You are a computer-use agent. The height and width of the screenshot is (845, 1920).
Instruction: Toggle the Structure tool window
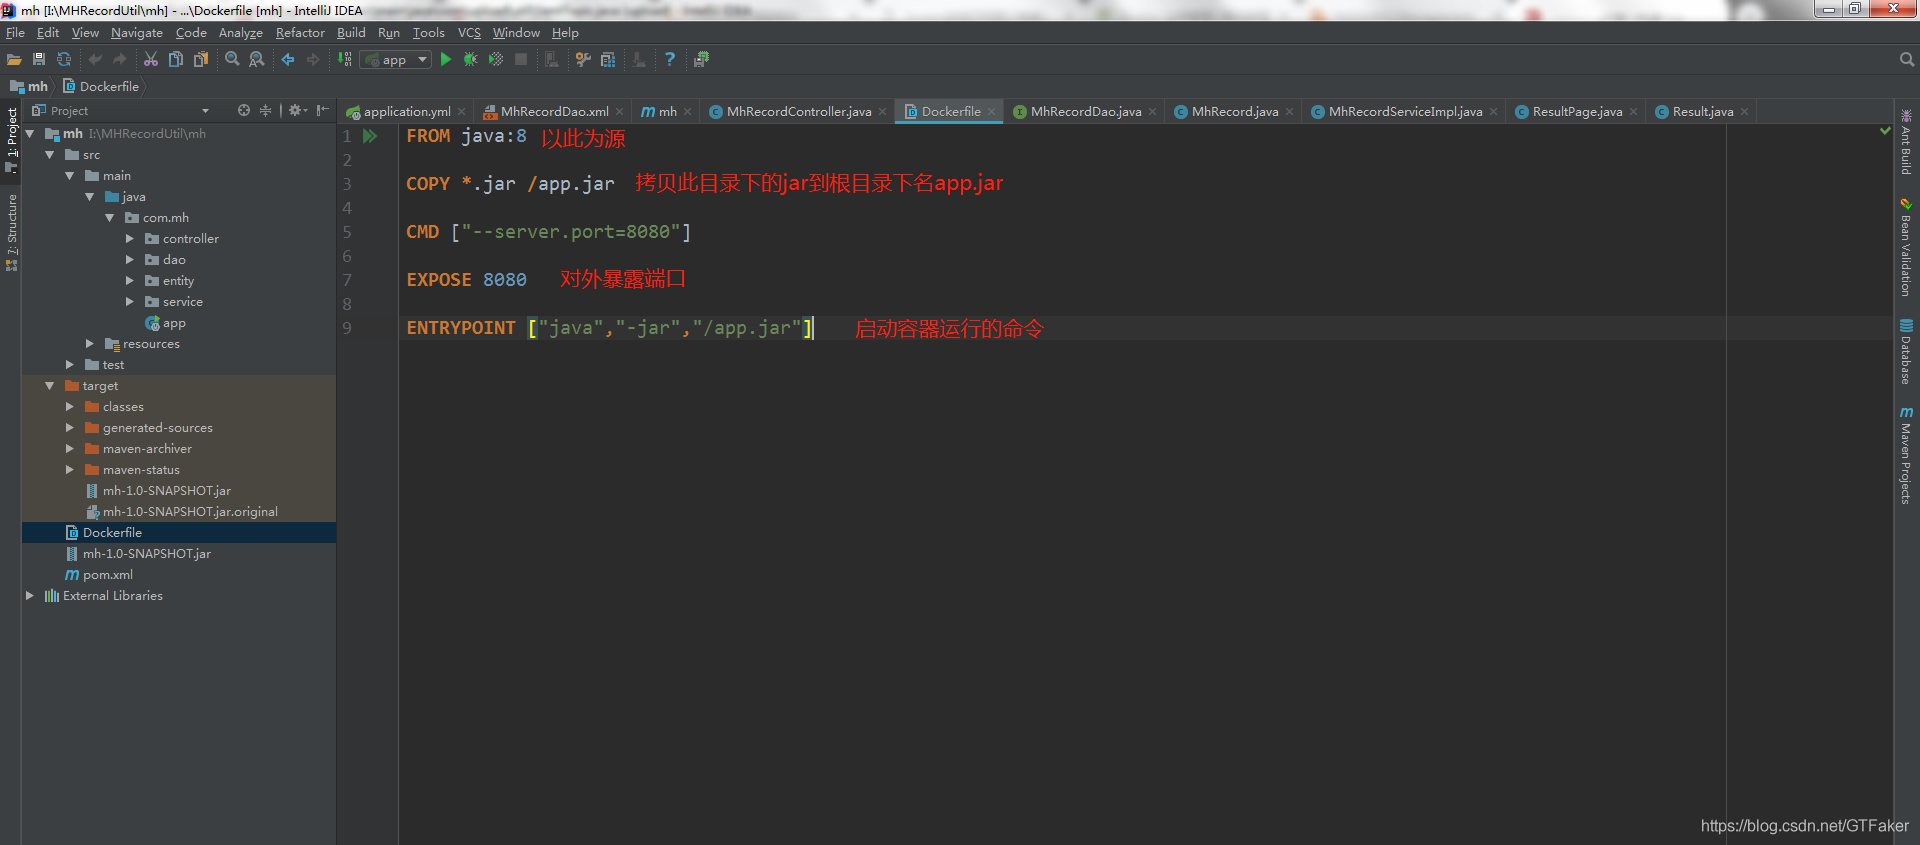coord(11,232)
